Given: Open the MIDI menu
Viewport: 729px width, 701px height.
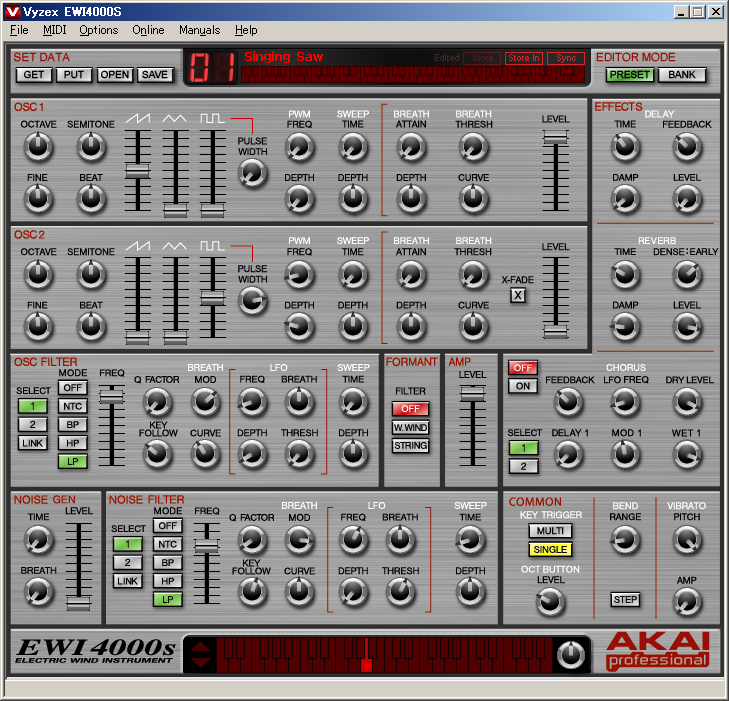Looking at the screenshot, I should tap(54, 30).
